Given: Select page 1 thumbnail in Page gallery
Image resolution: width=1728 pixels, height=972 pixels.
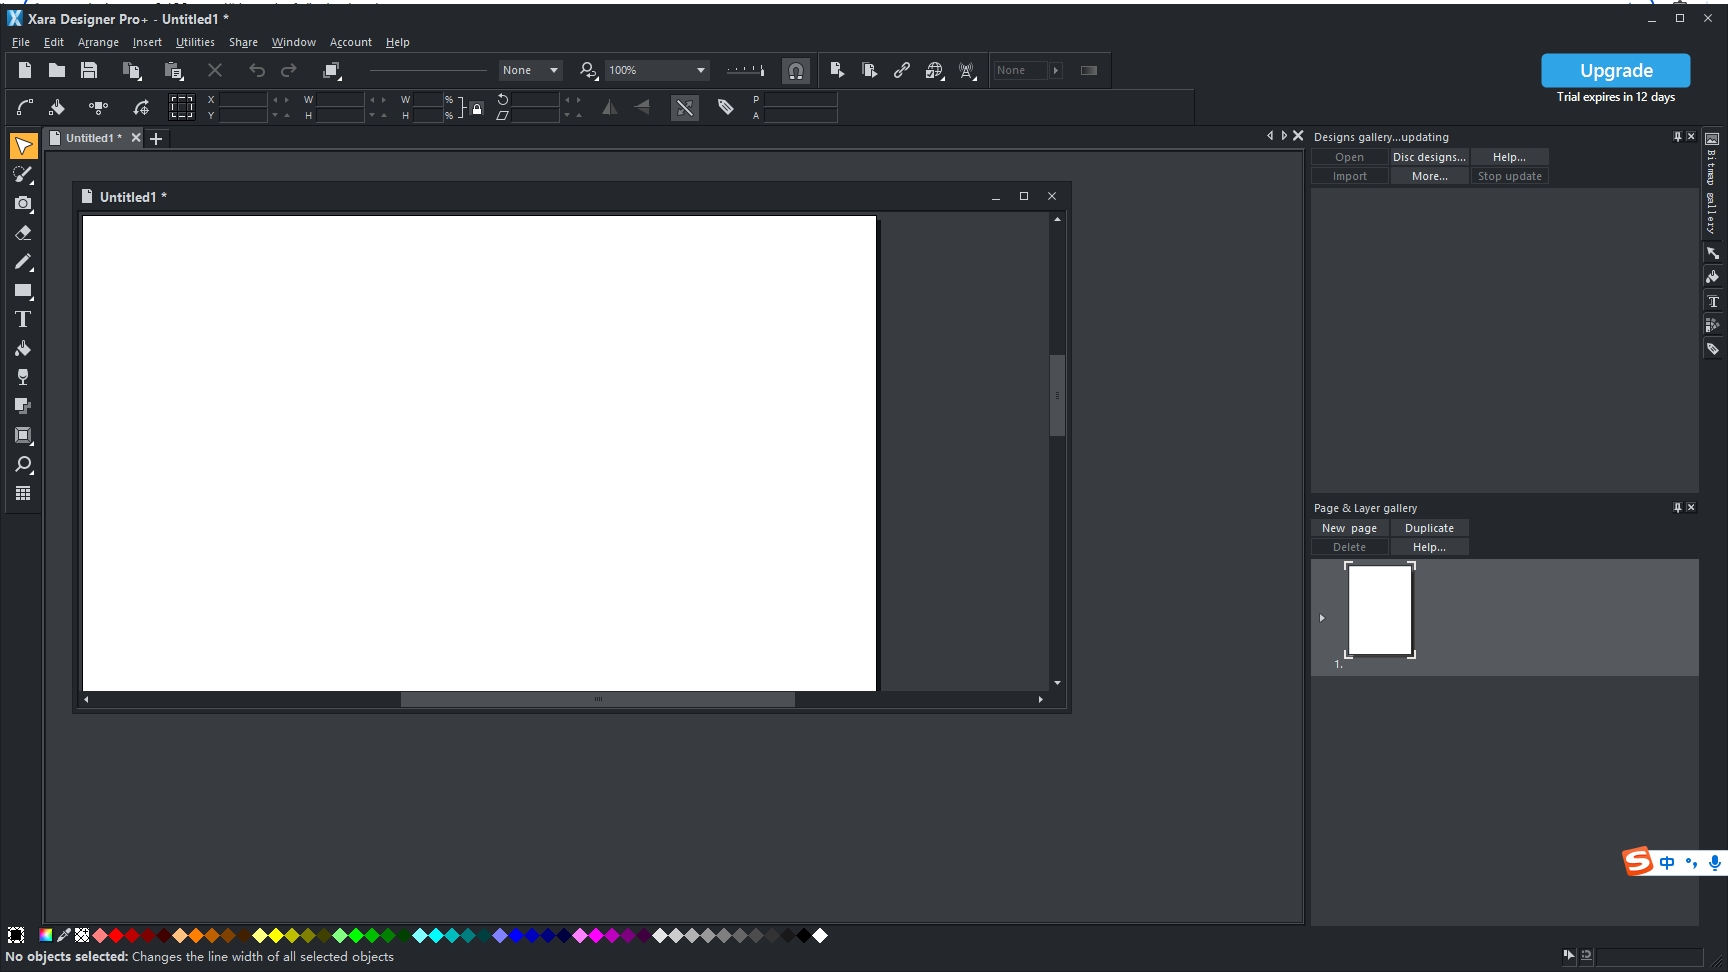Looking at the screenshot, I should point(1380,610).
